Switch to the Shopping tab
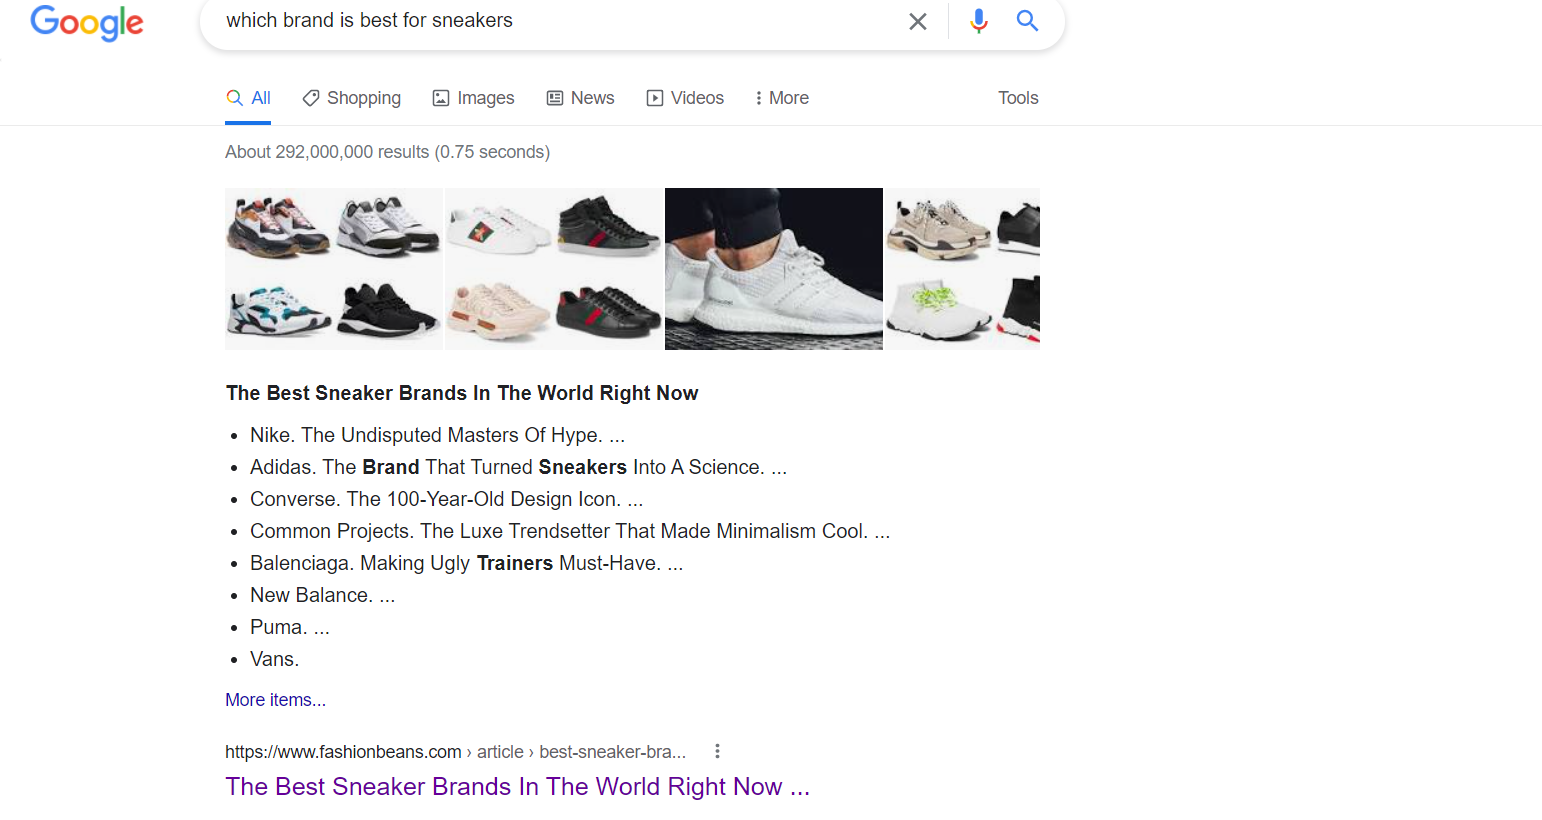 351,98
